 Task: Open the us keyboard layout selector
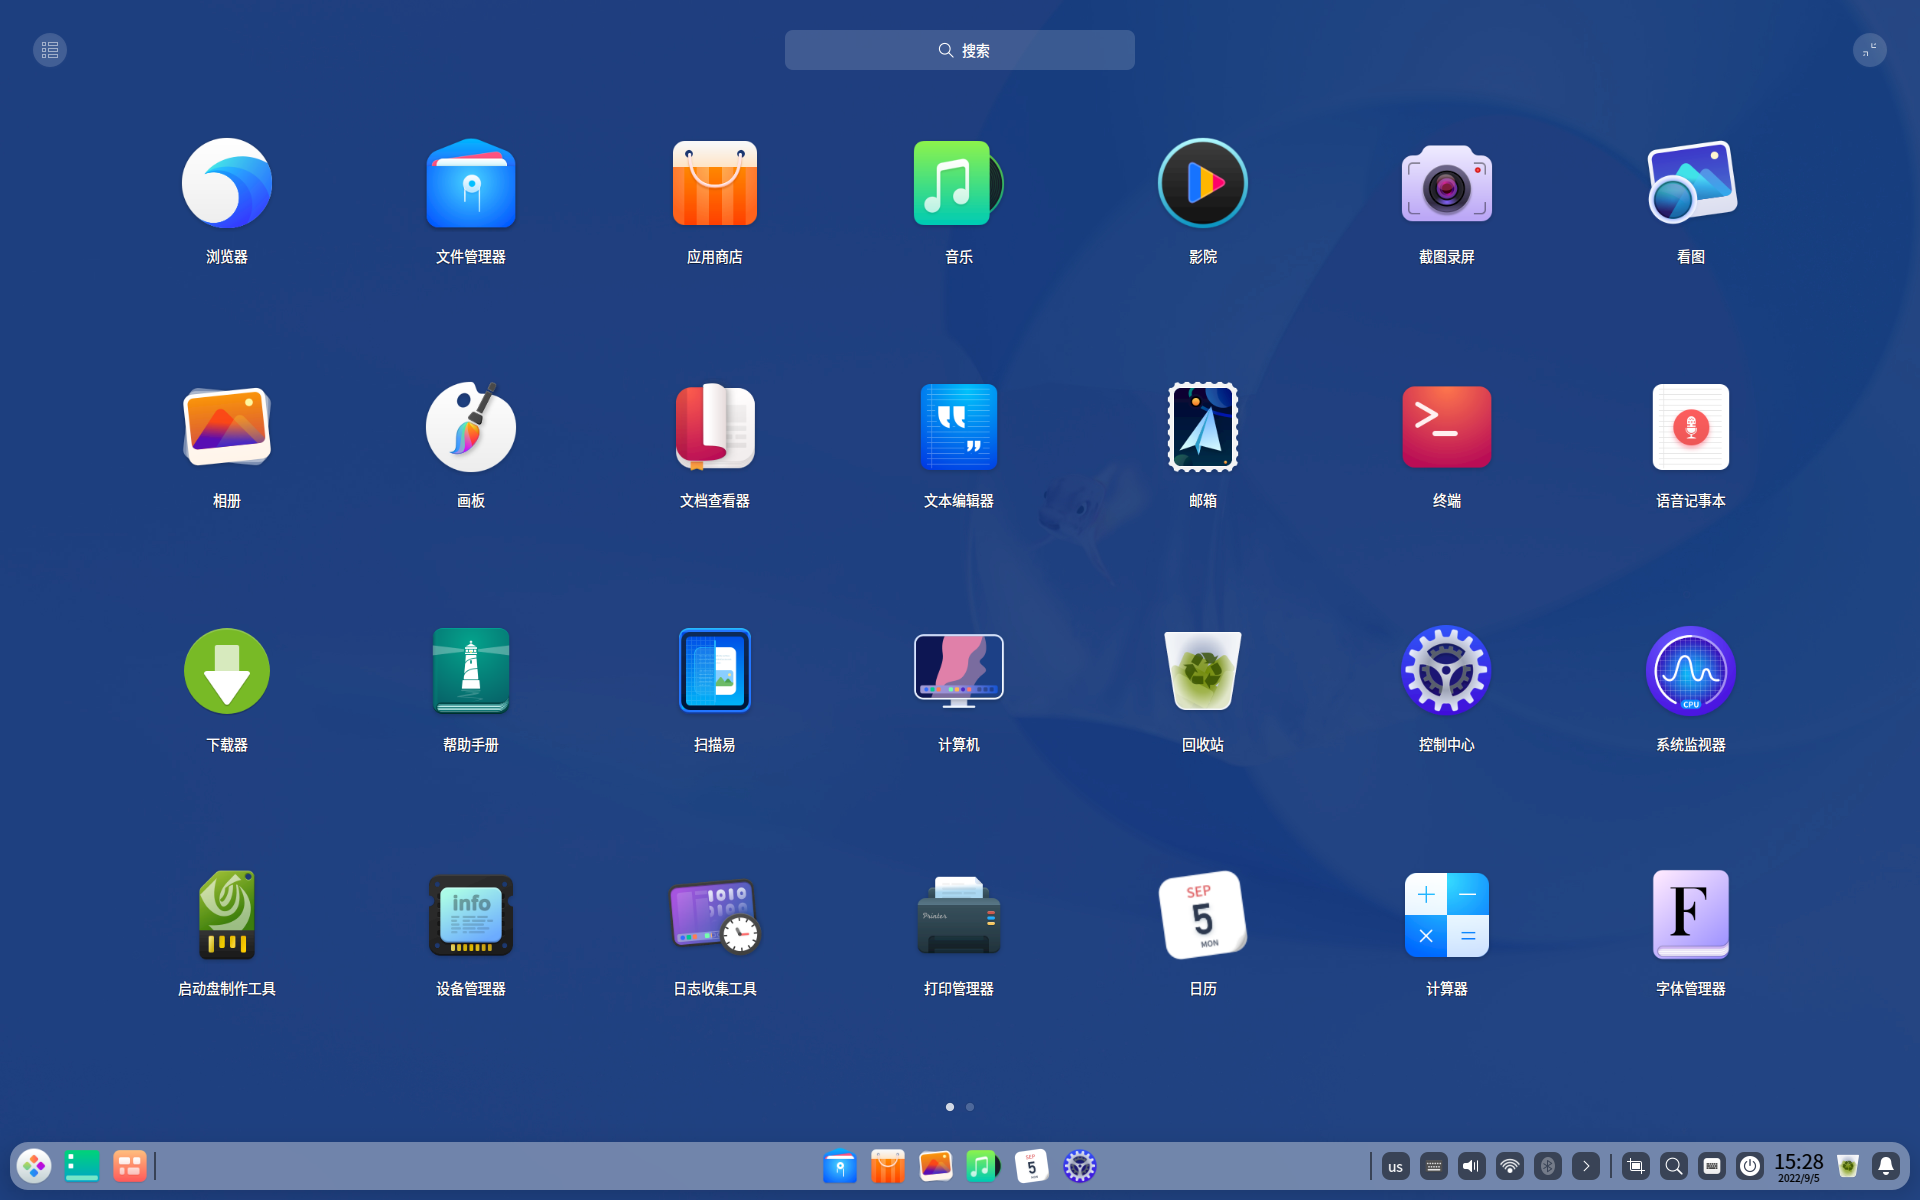1395,1166
